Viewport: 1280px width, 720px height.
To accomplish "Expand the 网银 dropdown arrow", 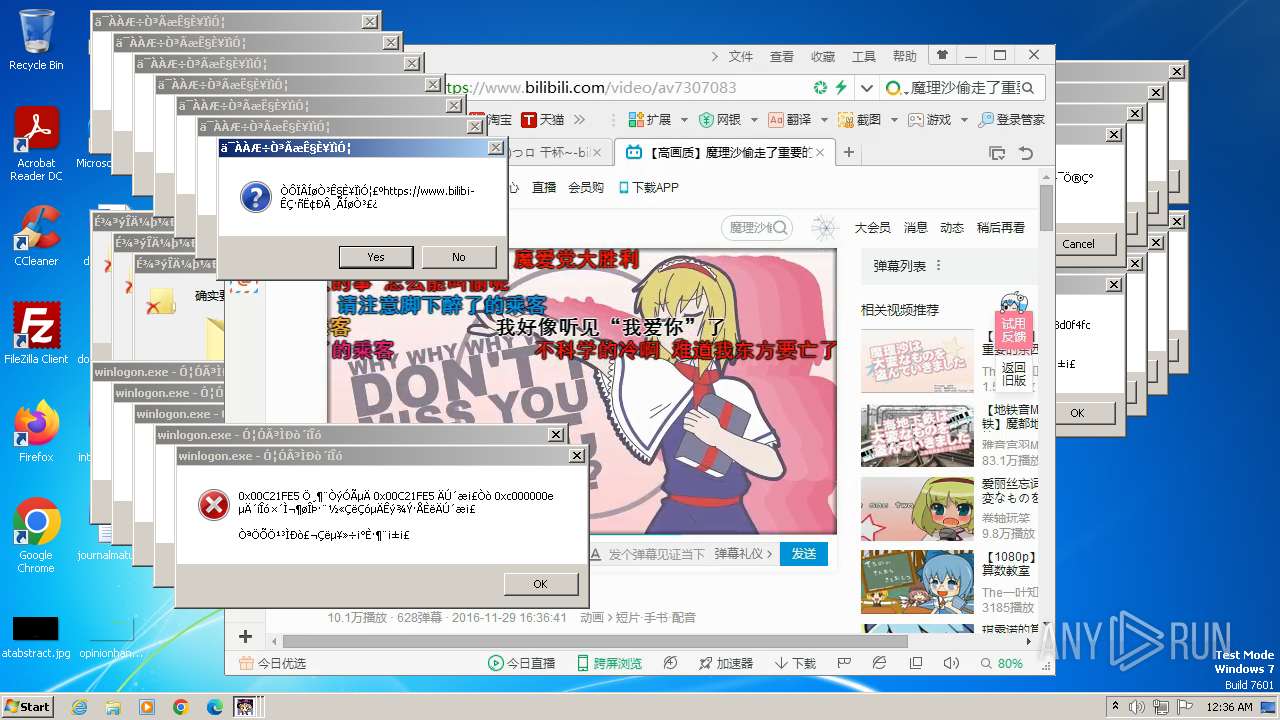I will (754, 120).
